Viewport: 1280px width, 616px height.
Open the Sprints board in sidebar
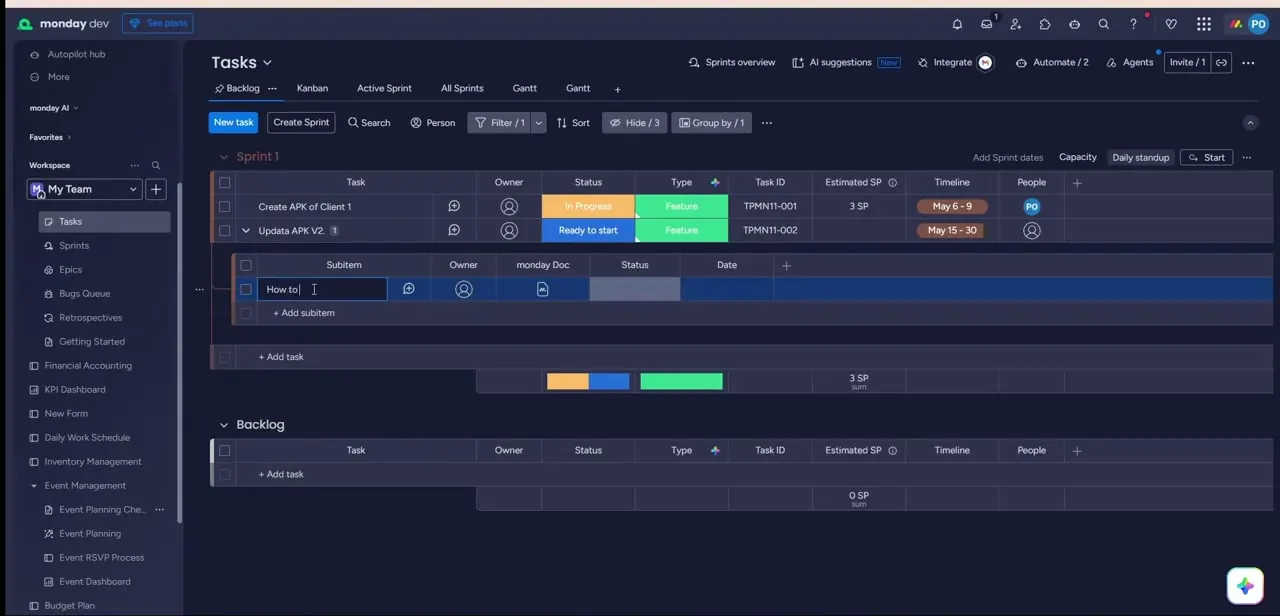click(74, 246)
